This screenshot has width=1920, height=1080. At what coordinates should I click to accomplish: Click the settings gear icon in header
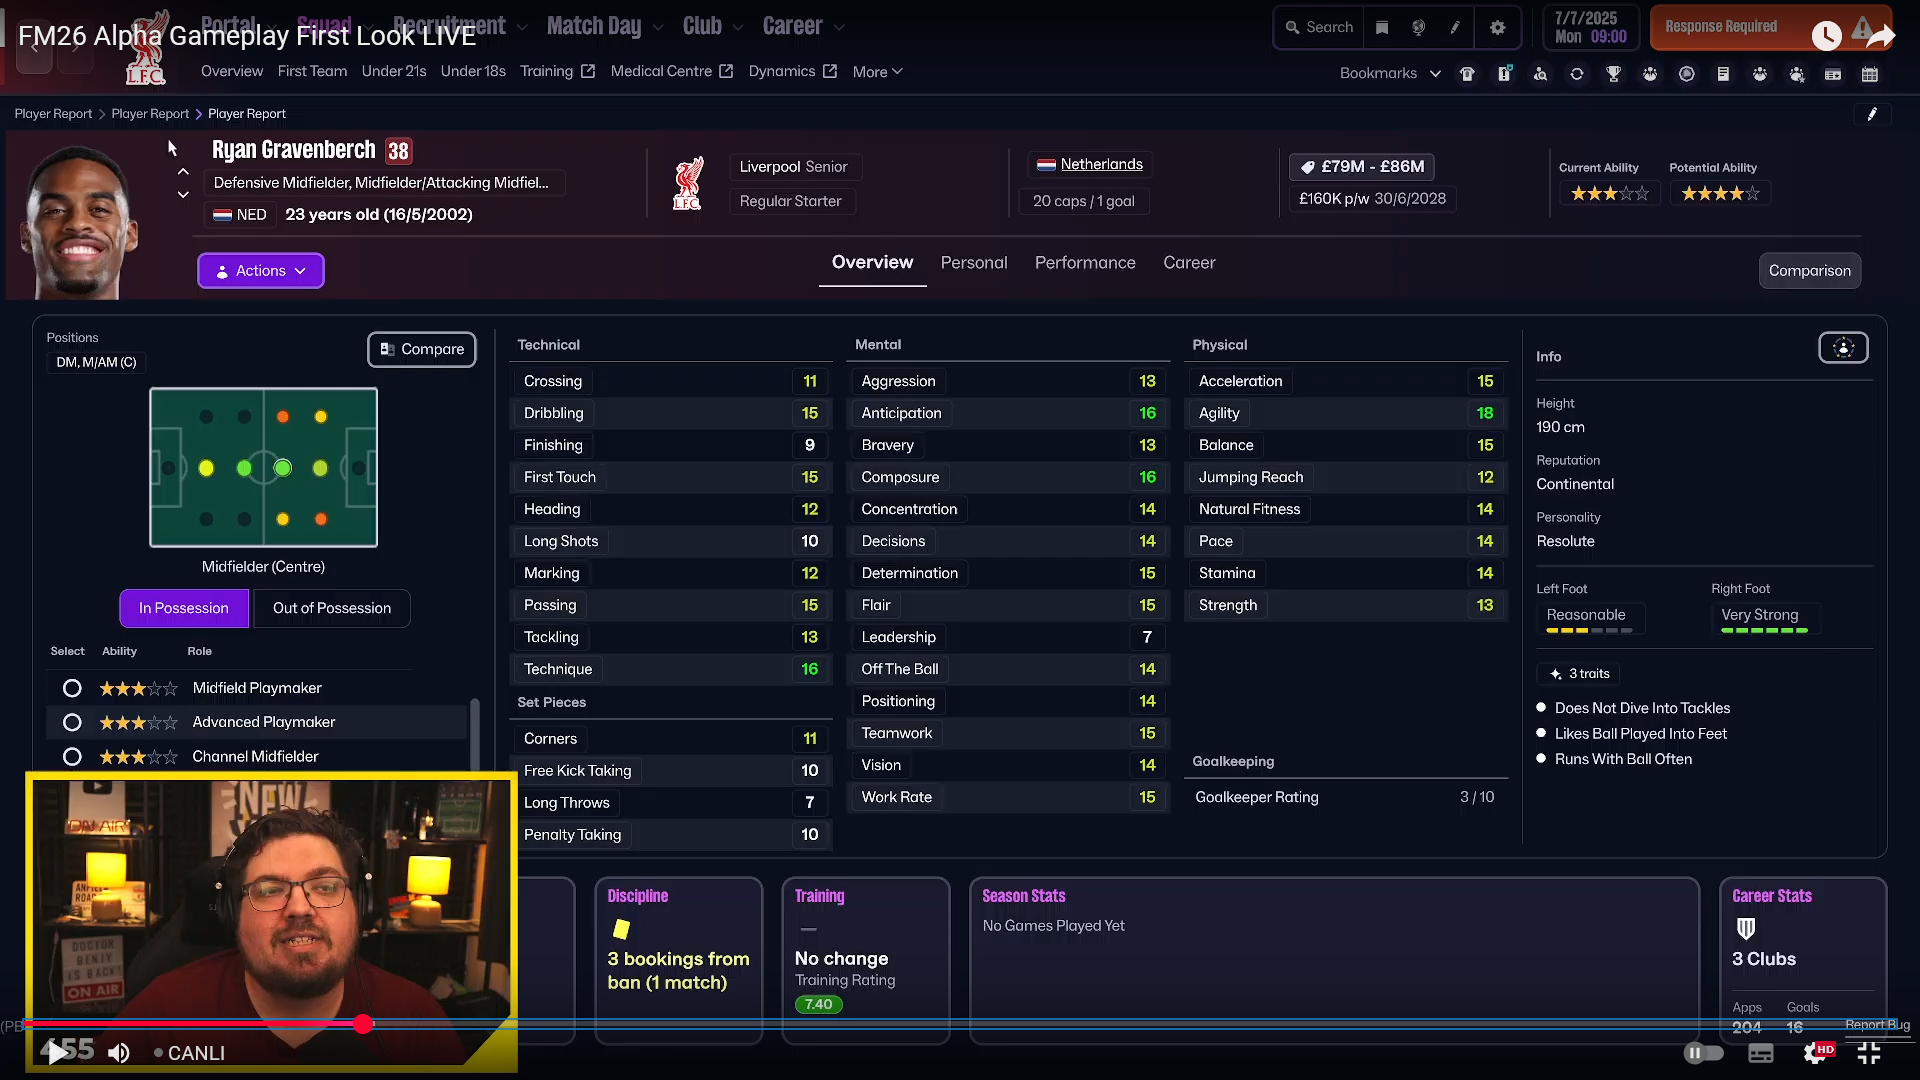pos(1497,28)
